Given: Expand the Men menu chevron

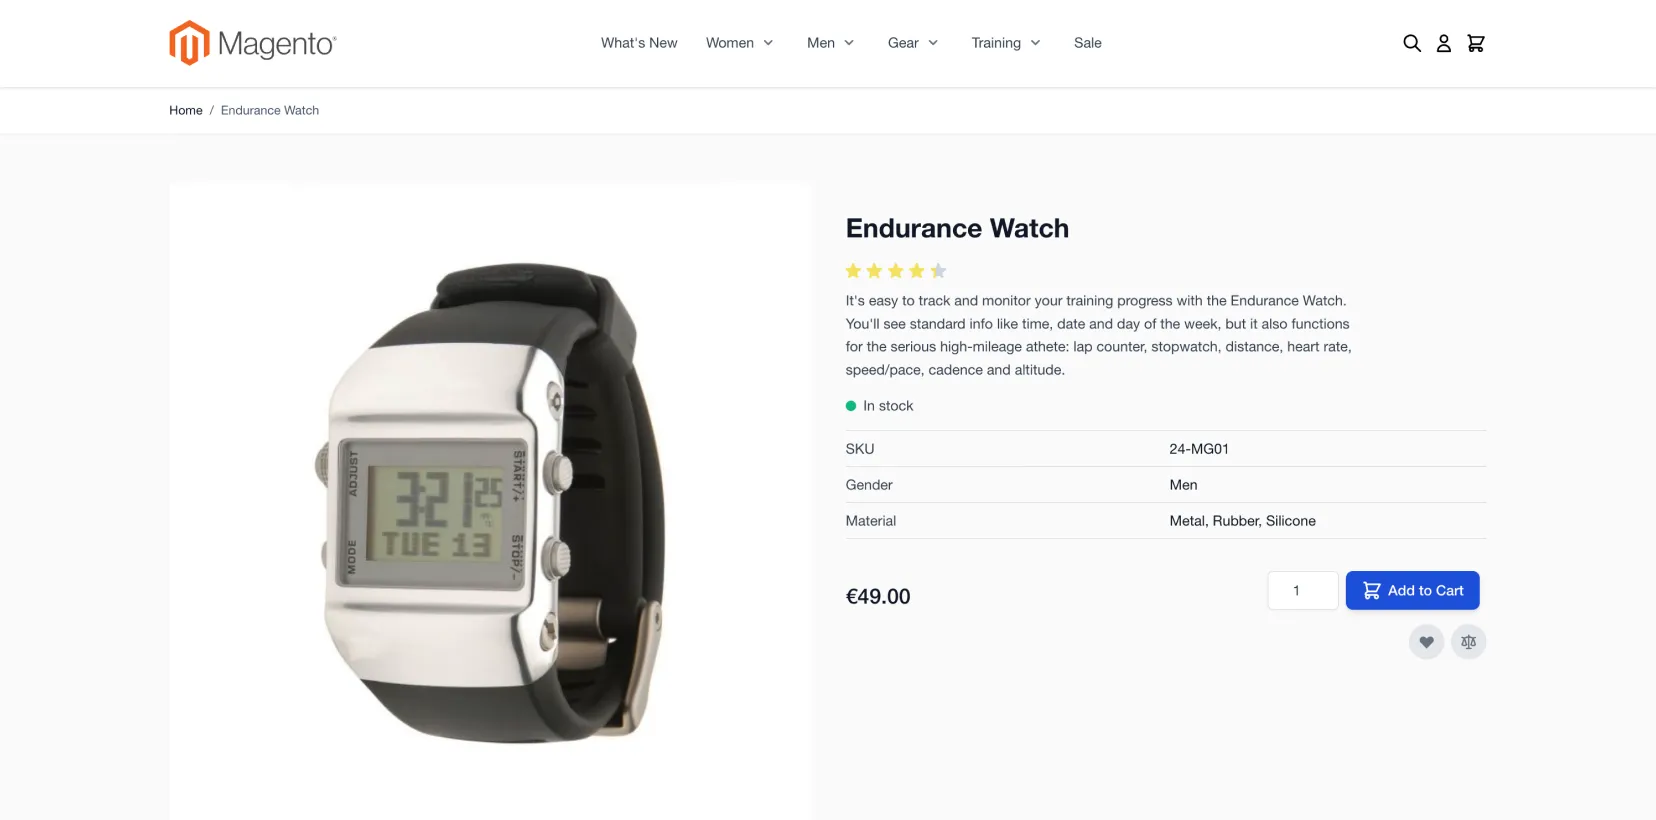Looking at the screenshot, I should tap(849, 43).
